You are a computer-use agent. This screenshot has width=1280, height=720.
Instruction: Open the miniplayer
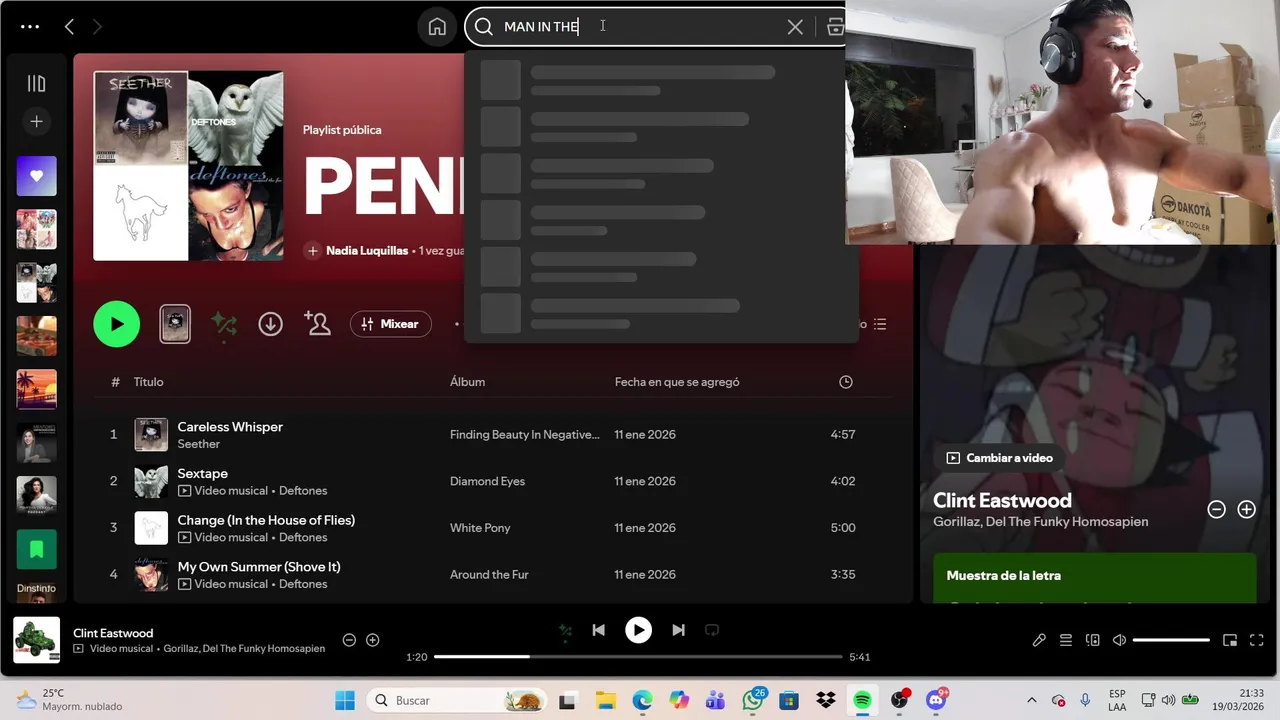[x=1230, y=640]
